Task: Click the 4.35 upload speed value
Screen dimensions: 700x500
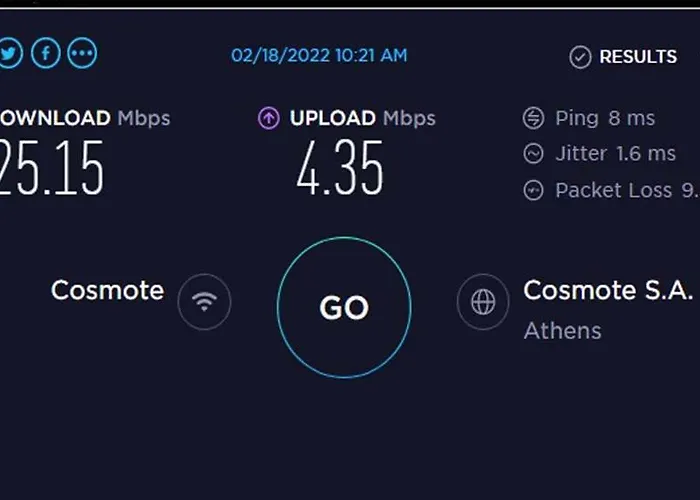Action: point(340,167)
